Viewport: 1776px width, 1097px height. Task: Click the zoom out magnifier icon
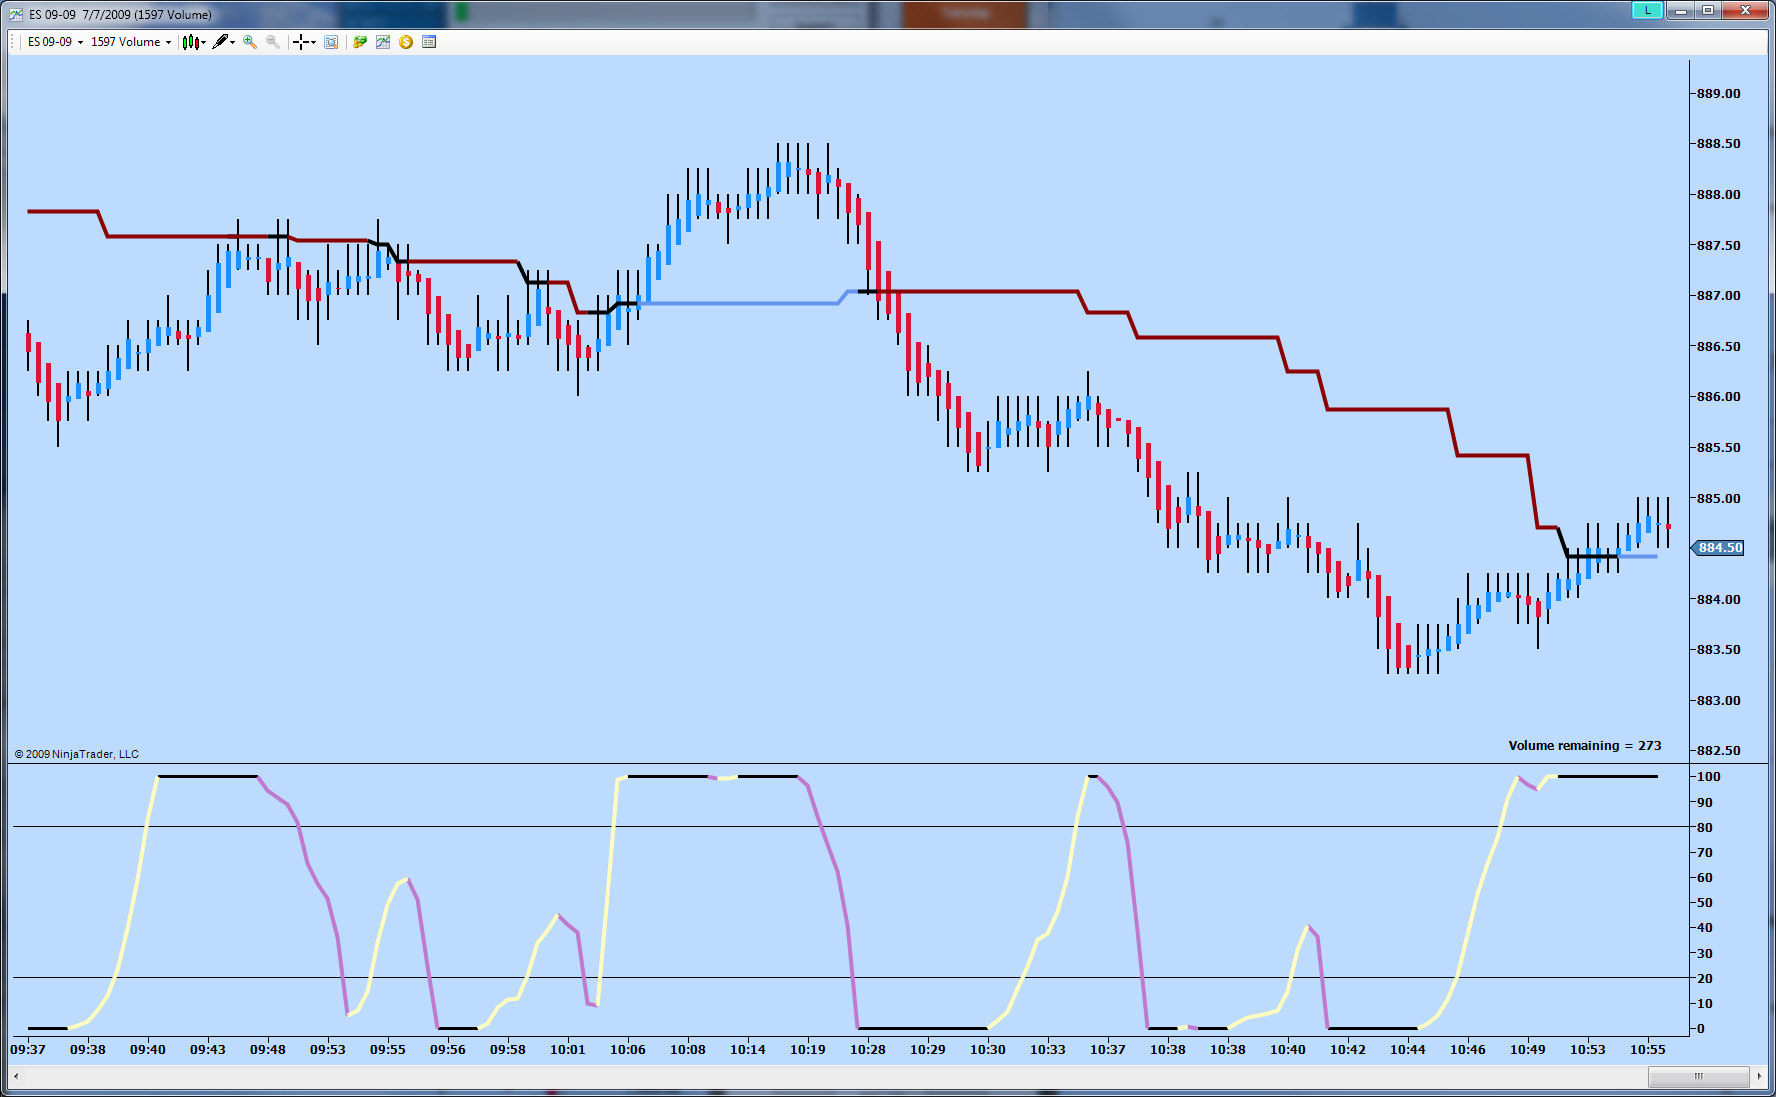(x=272, y=42)
